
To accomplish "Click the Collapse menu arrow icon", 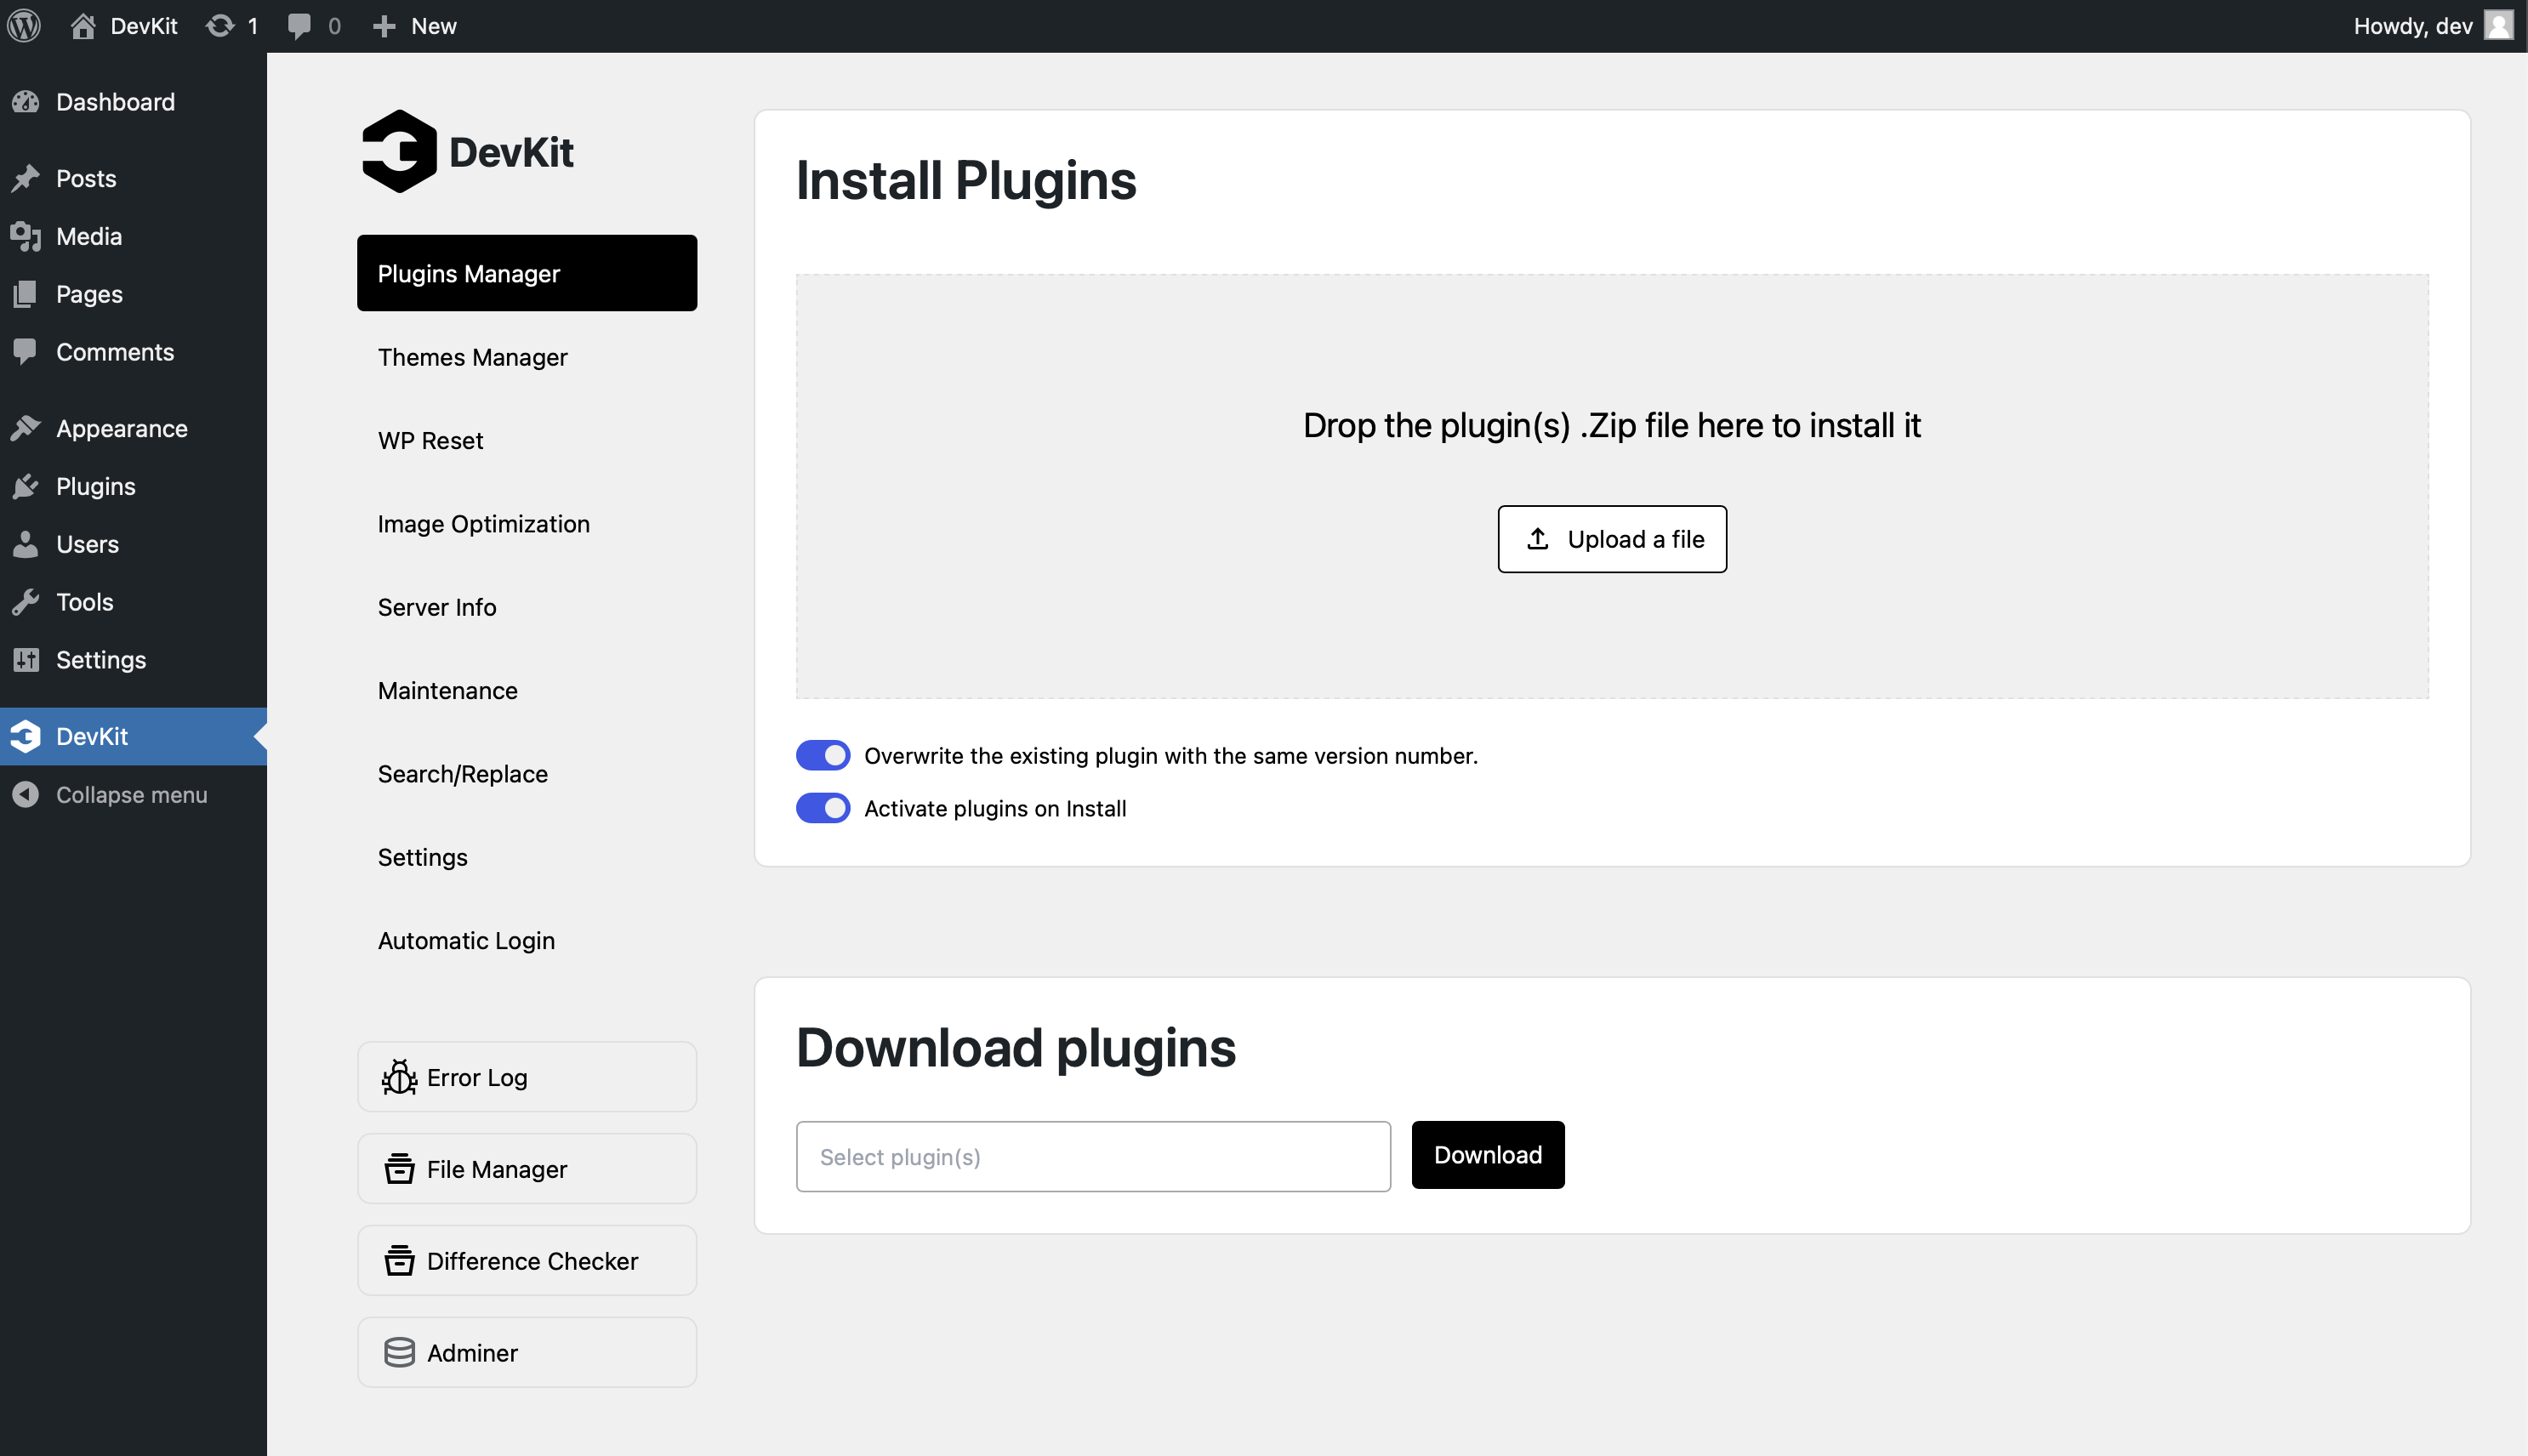I will click(26, 794).
